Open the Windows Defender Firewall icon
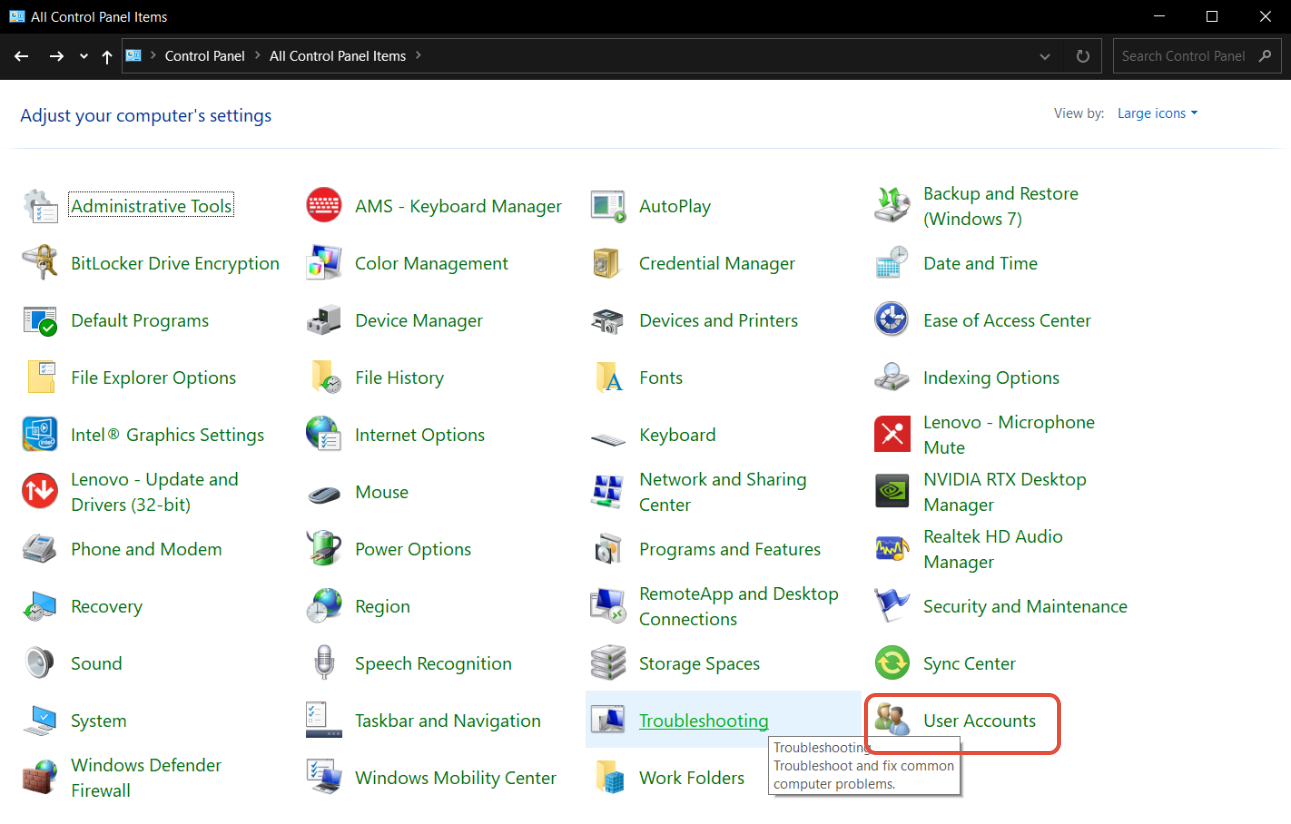 pos(40,777)
